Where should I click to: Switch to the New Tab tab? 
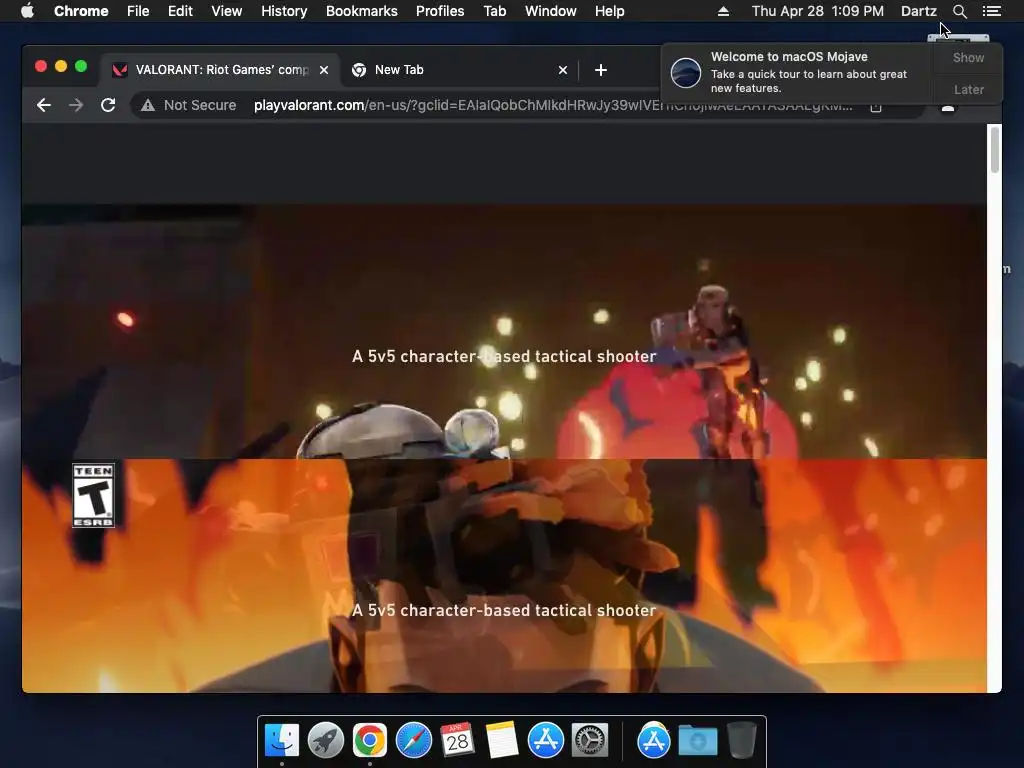pos(458,70)
